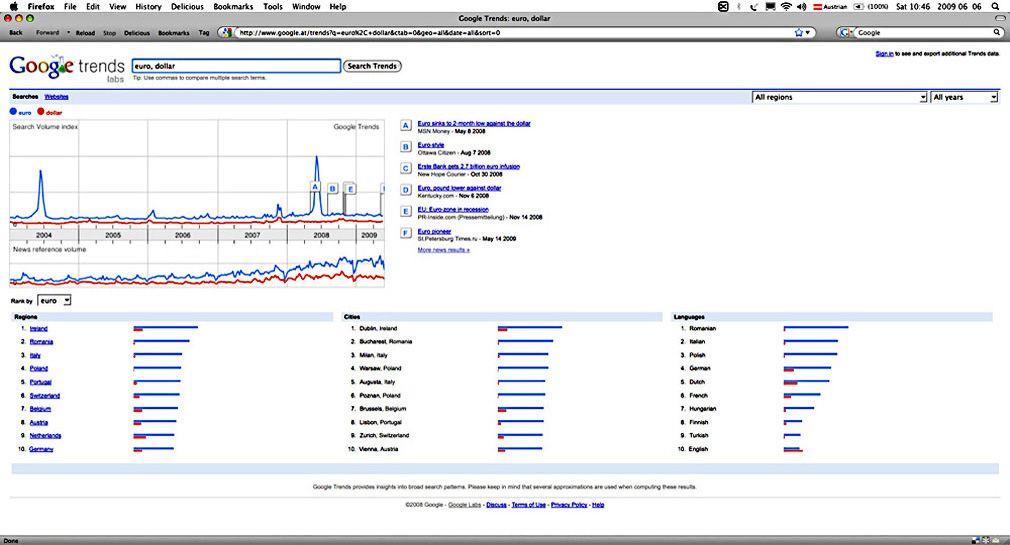
Task: Select the Searches tab
Action: tap(25, 97)
